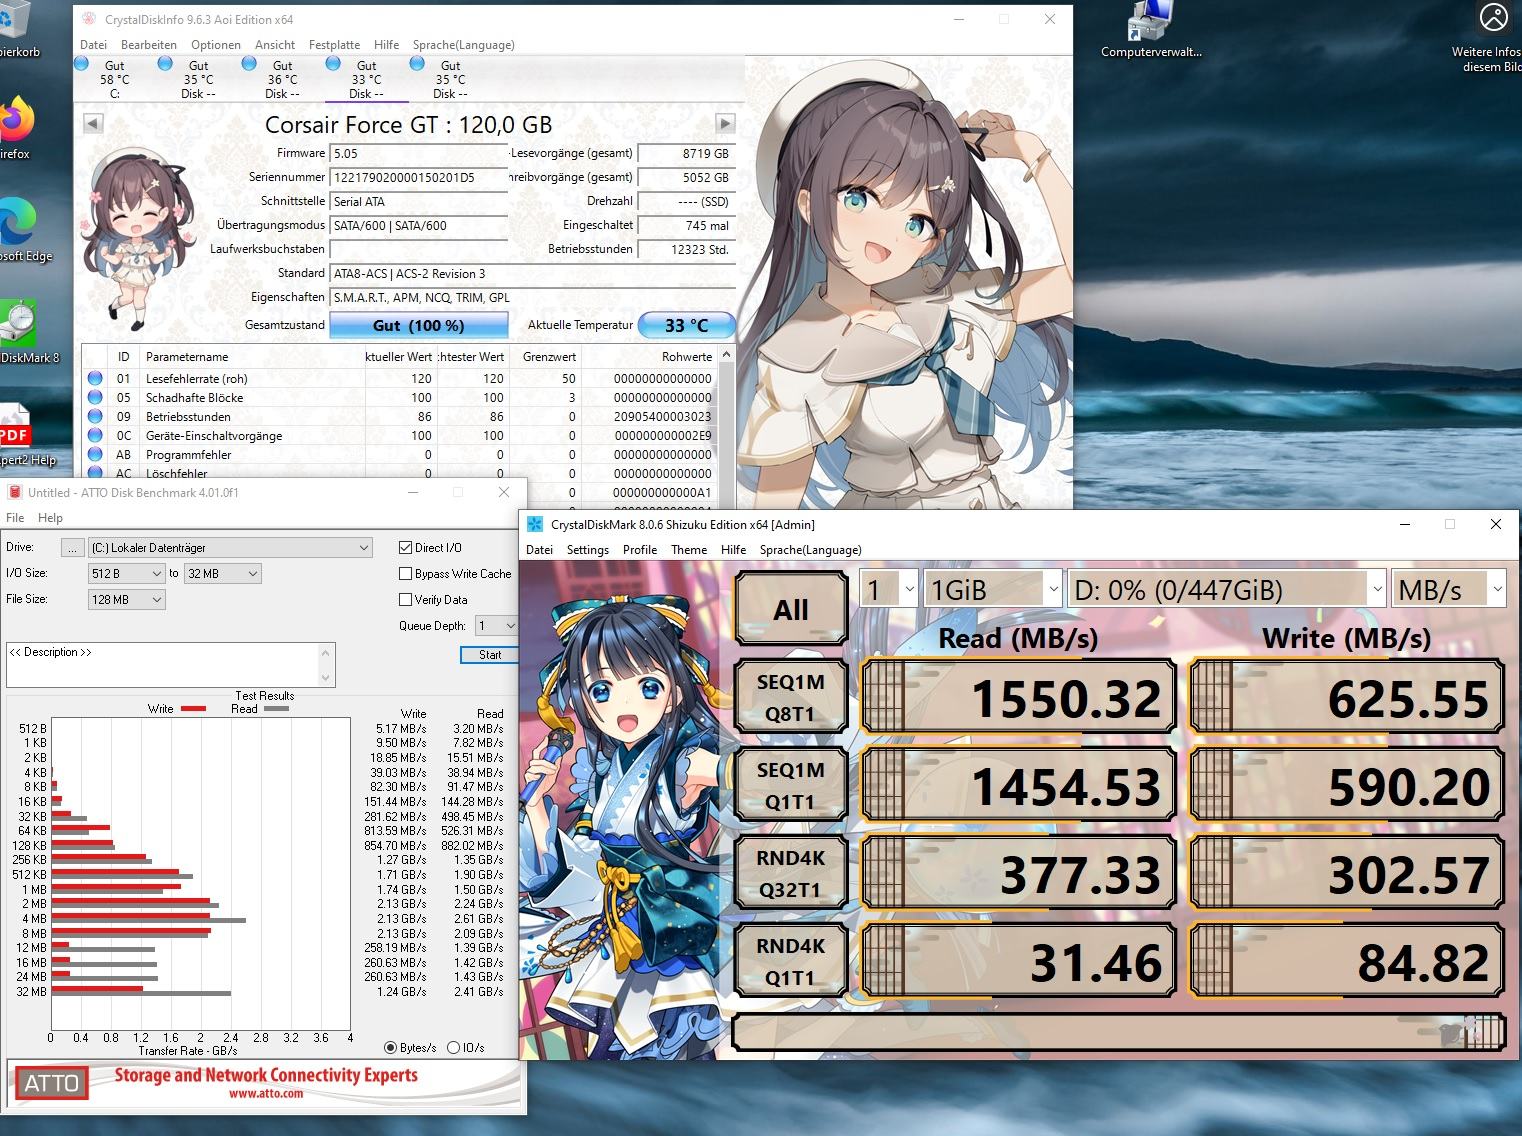Click CrystalDiskMark title bar snowflake icon
The height and width of the screenshot is (1136, 1522).
535,524
